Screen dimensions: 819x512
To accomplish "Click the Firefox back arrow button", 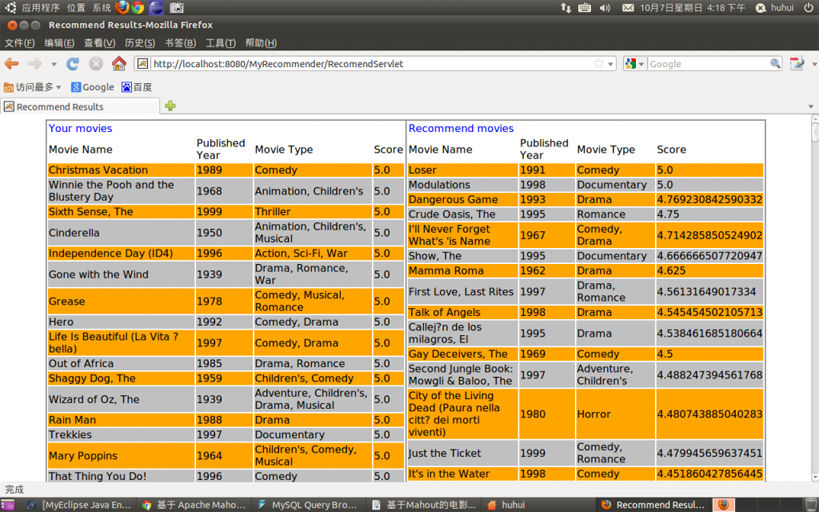I will point(11,64).
